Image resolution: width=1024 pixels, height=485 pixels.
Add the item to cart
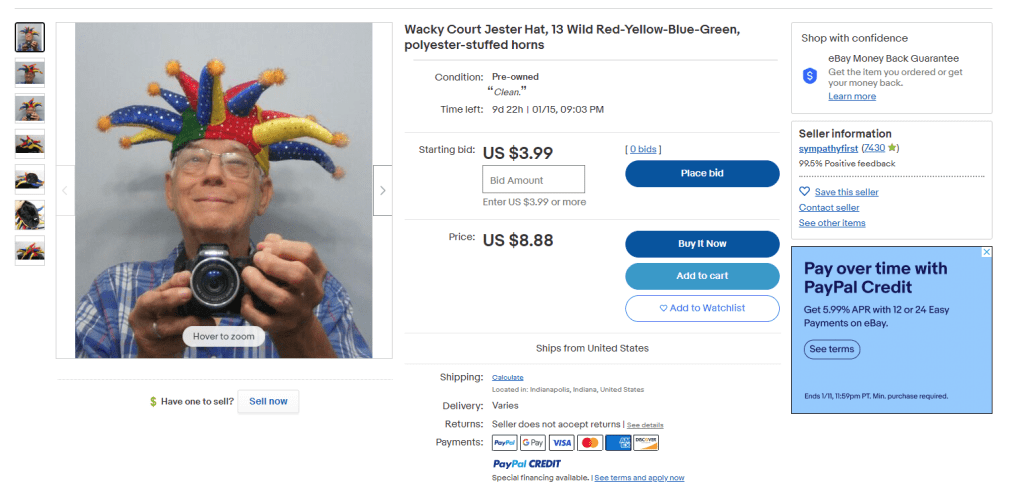(702, 276)
